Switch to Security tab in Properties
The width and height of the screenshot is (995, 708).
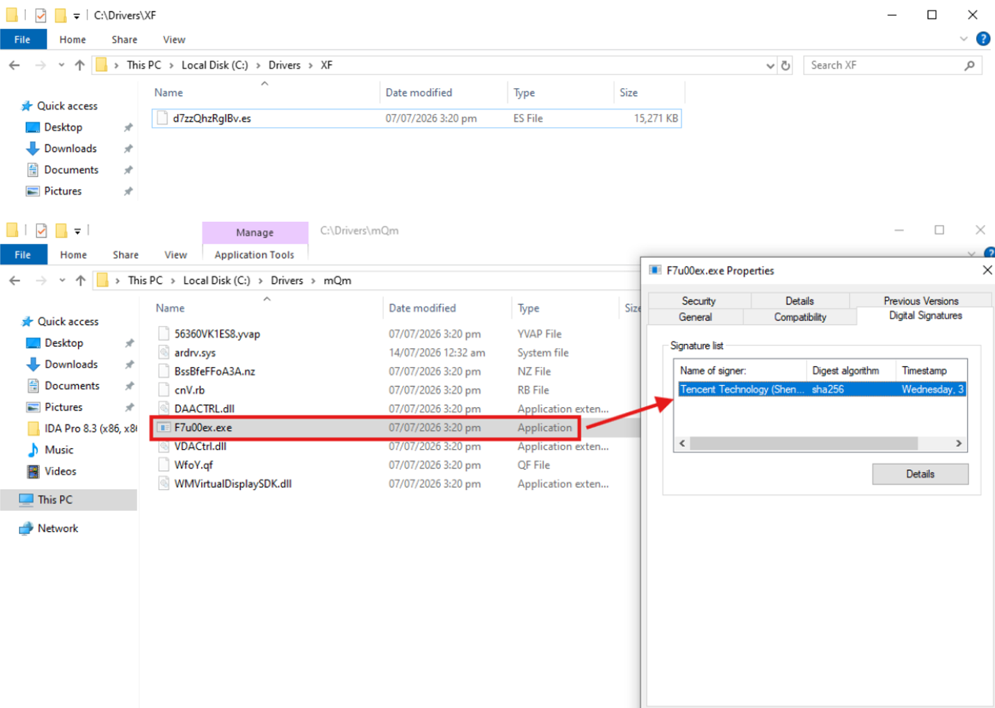[x=699, y=301]
